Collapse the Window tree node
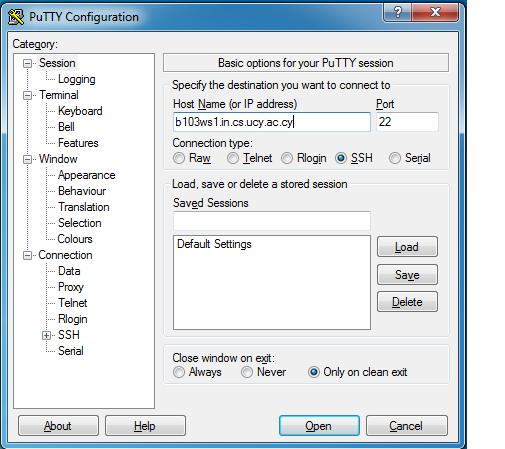 27,159
